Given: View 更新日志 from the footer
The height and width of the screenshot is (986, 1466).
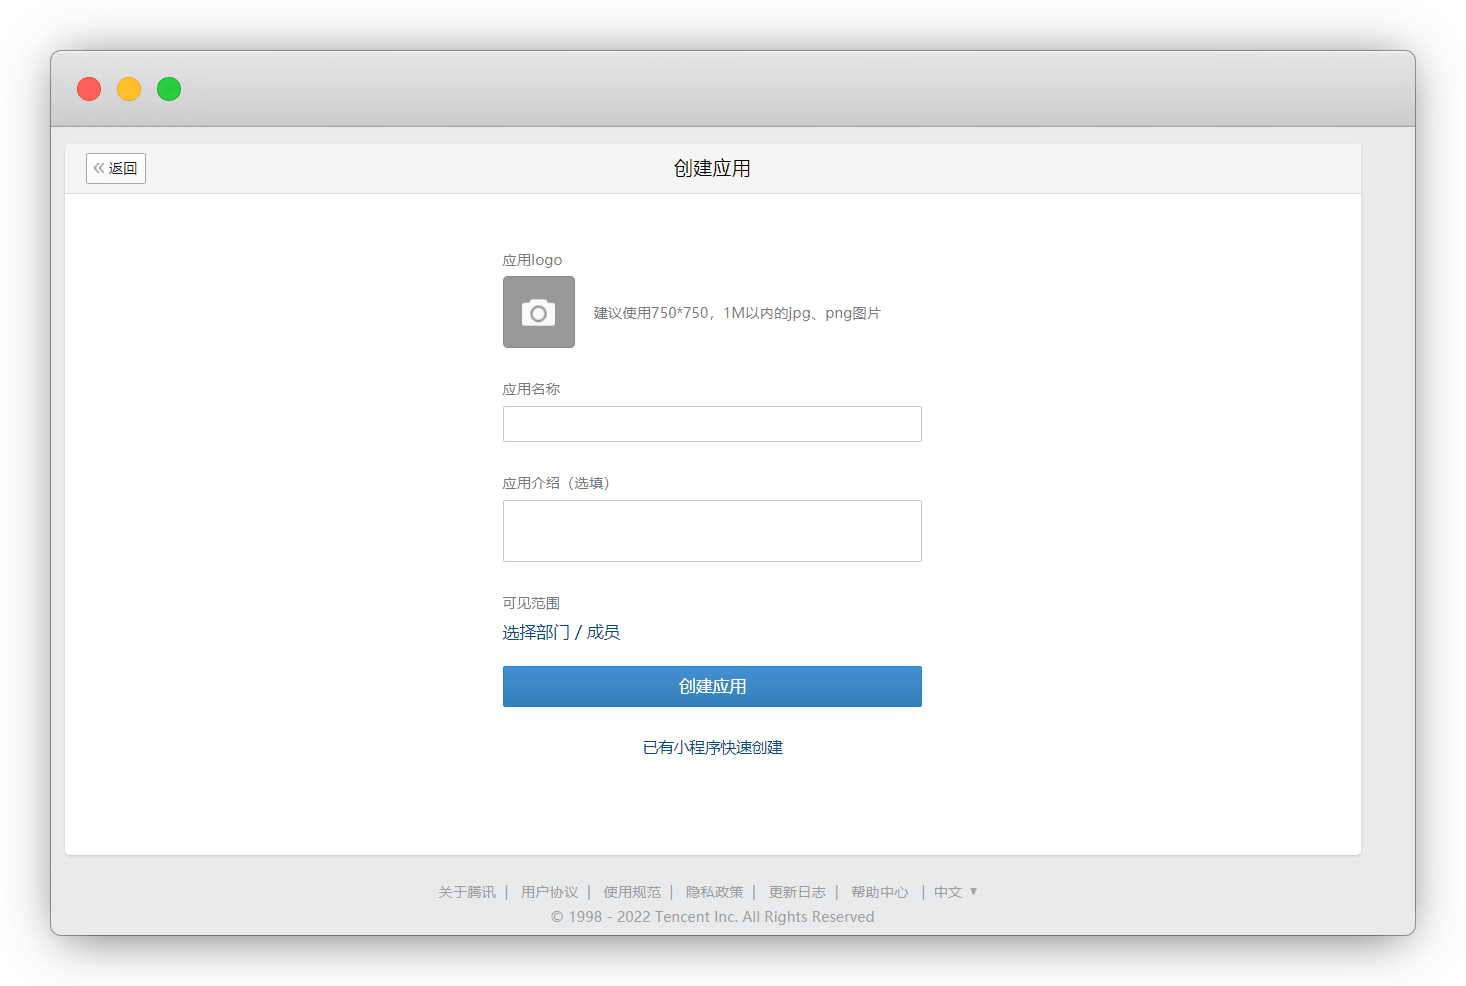Looking at the screenshot, I should click(x=797, y=892).
